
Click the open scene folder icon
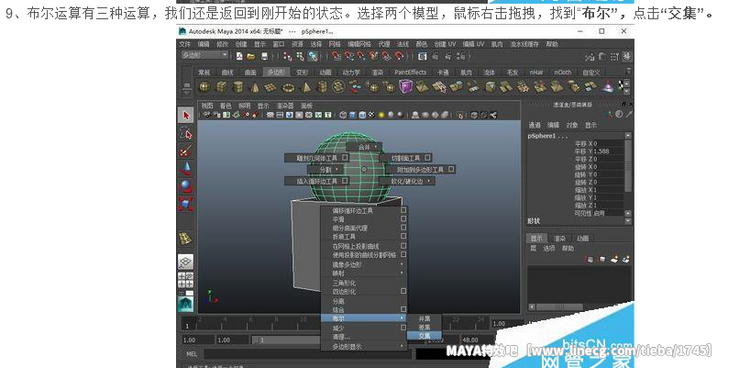tap(252, 56)
